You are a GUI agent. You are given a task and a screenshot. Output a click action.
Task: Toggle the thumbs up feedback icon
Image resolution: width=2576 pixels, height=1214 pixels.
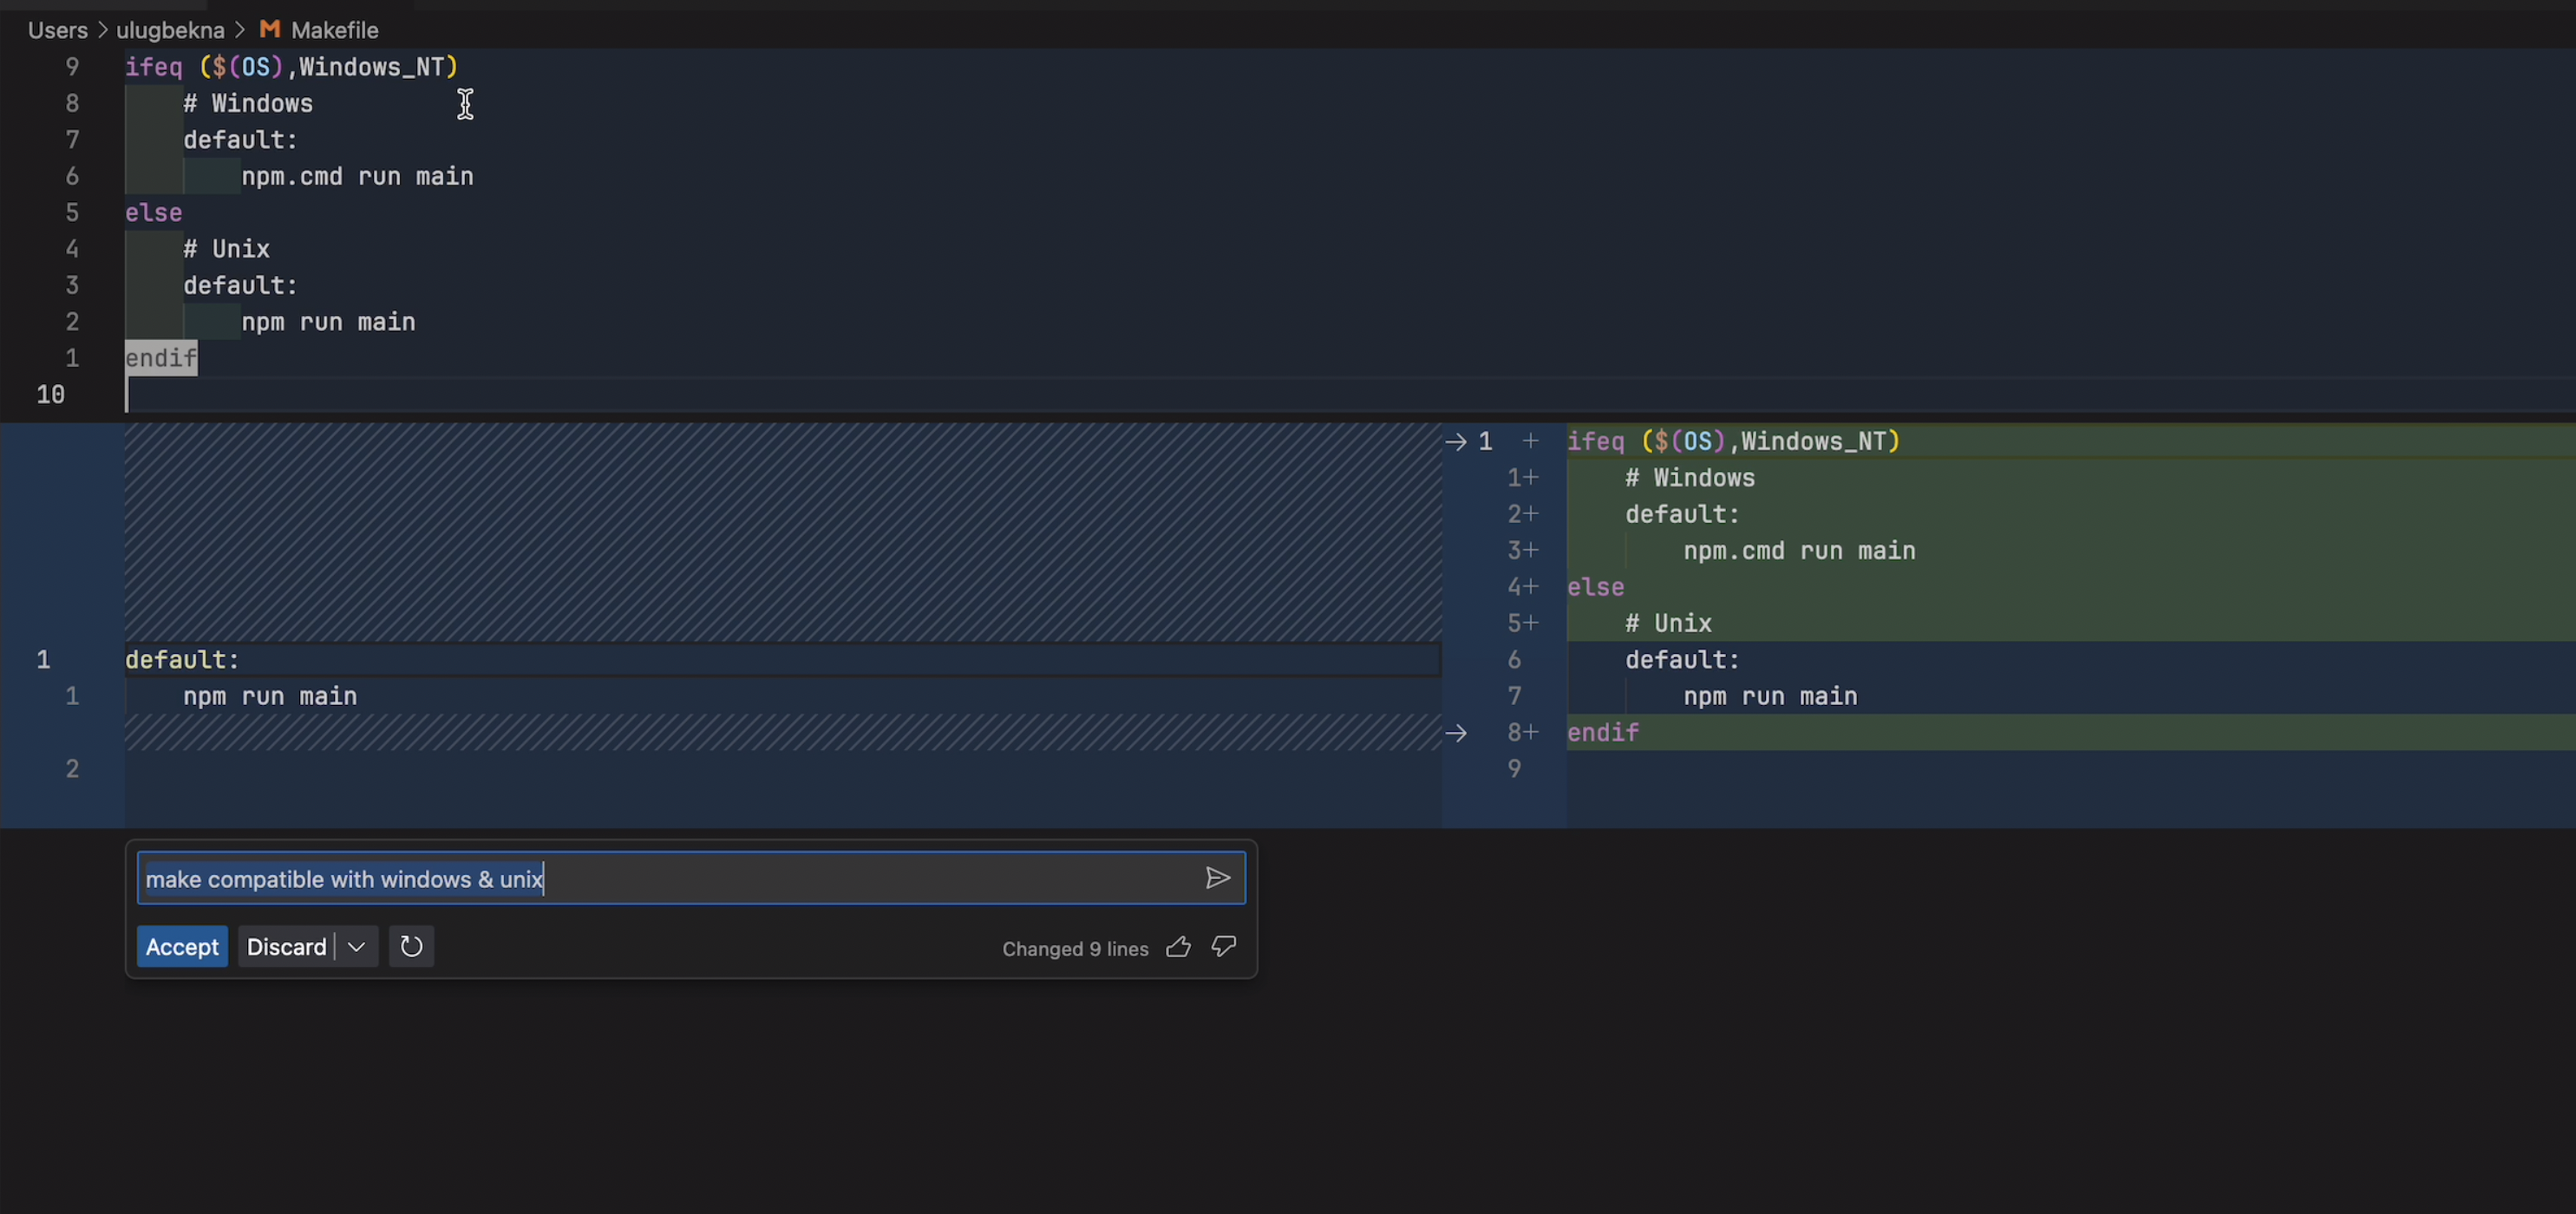tap(1178, 947)
